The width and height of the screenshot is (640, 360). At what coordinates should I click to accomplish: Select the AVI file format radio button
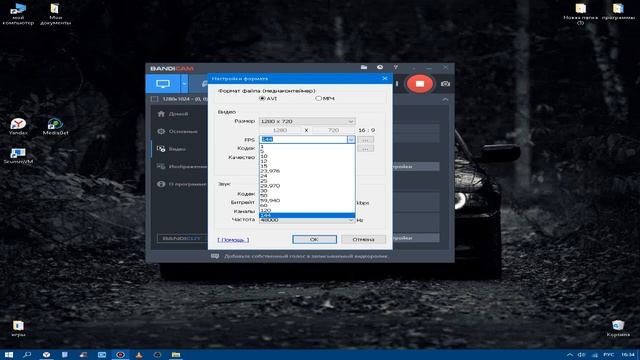point(262,98)
